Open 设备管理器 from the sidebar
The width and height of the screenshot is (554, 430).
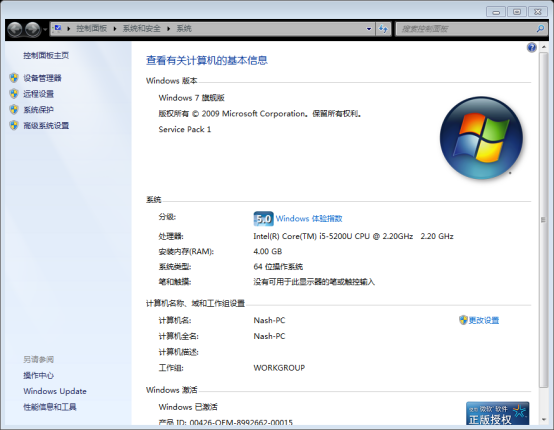[x=42, y=78]
